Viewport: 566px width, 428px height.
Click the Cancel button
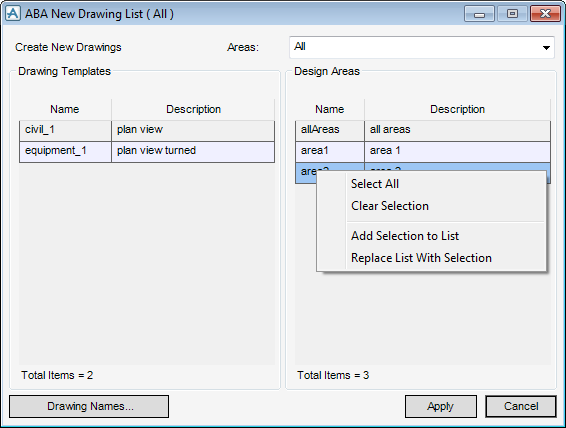[x=521, y=406]
